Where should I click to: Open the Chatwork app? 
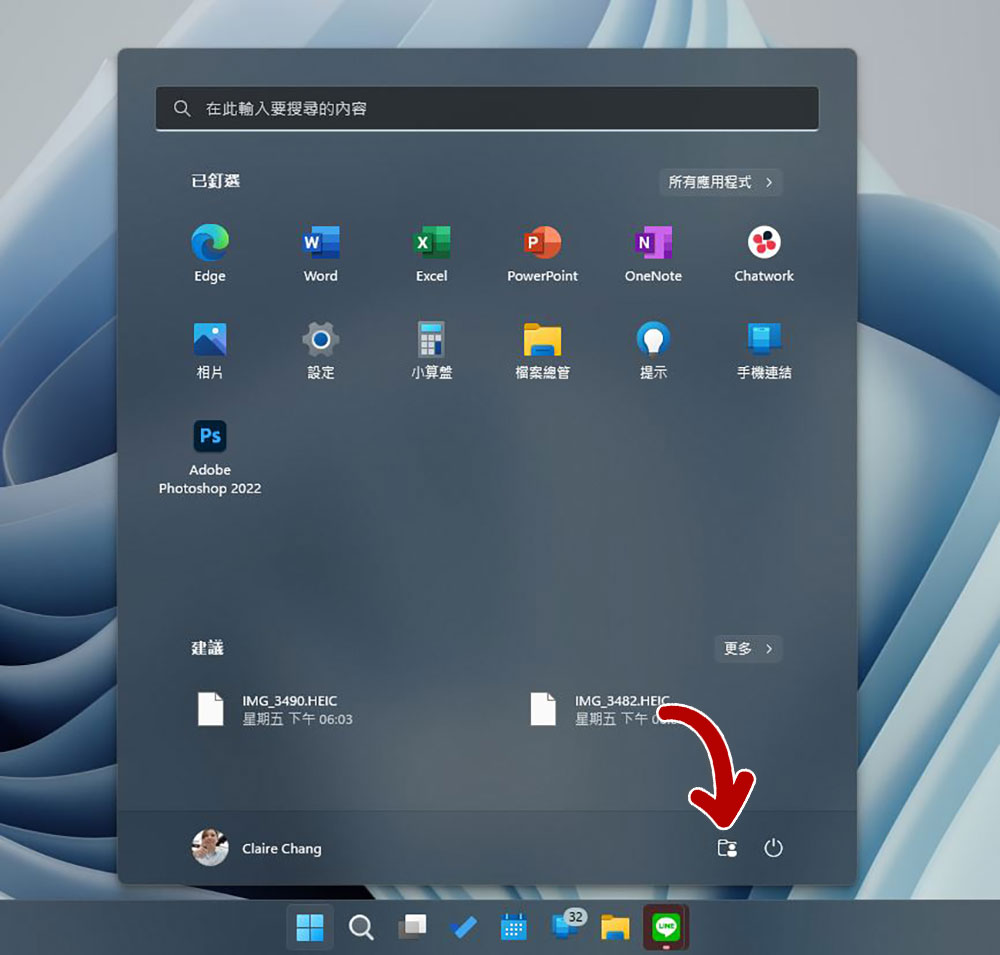point(764,253)
